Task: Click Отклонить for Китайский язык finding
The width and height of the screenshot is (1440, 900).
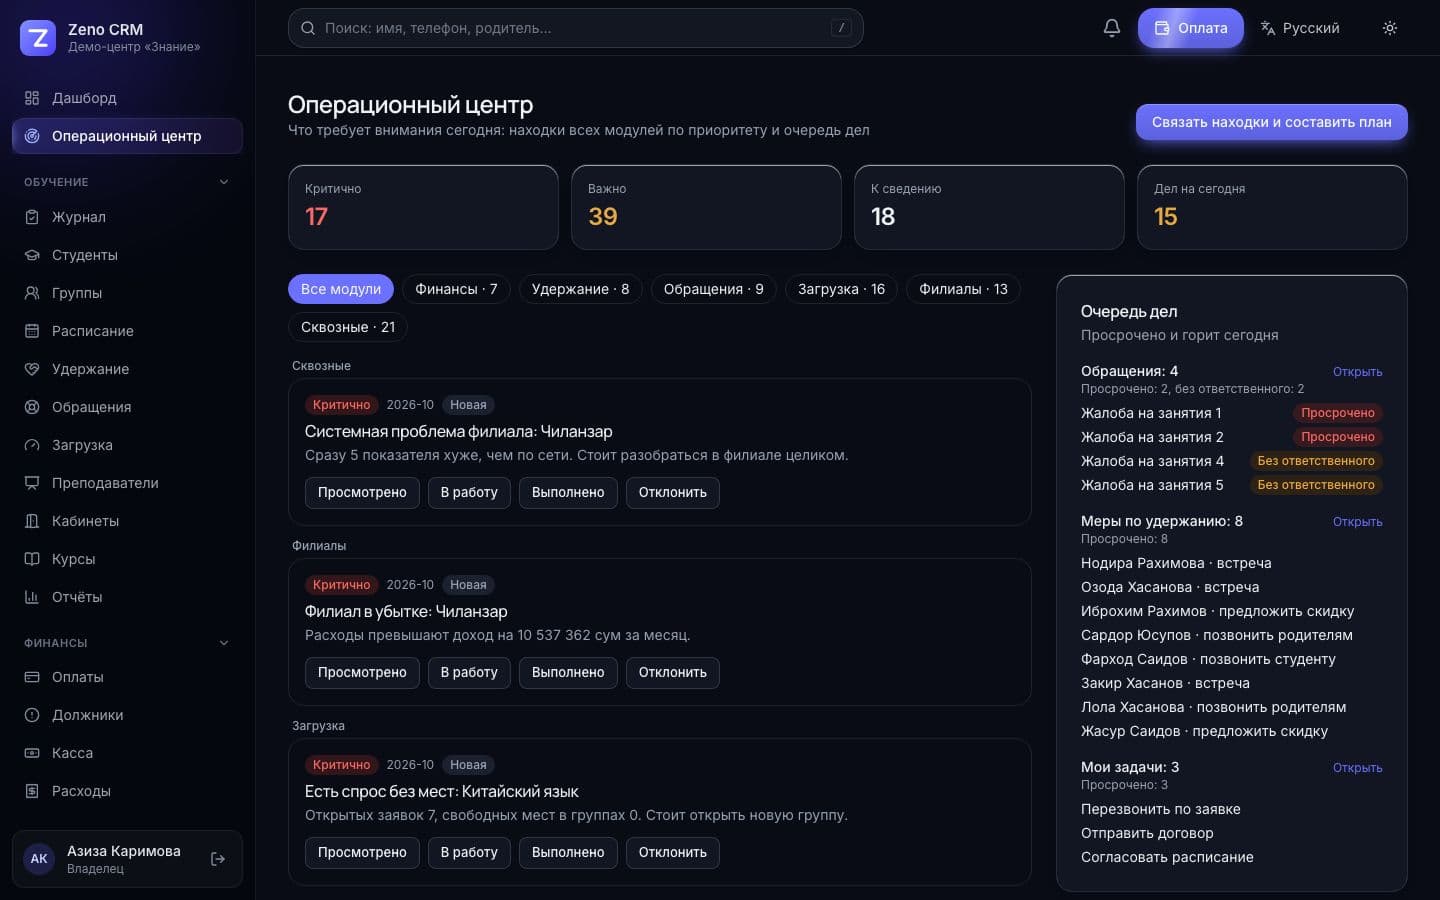Action: (673, 852)
